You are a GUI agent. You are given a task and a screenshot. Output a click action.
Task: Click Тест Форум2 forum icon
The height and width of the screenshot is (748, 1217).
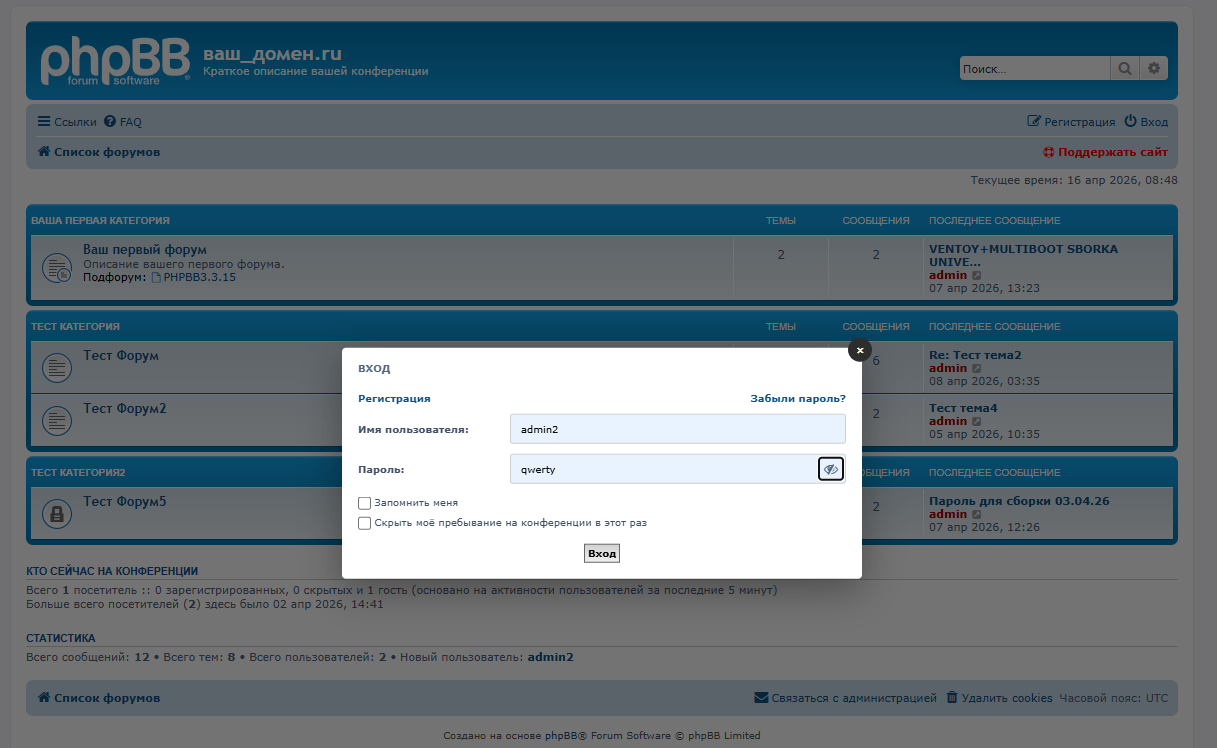(56, 421)
